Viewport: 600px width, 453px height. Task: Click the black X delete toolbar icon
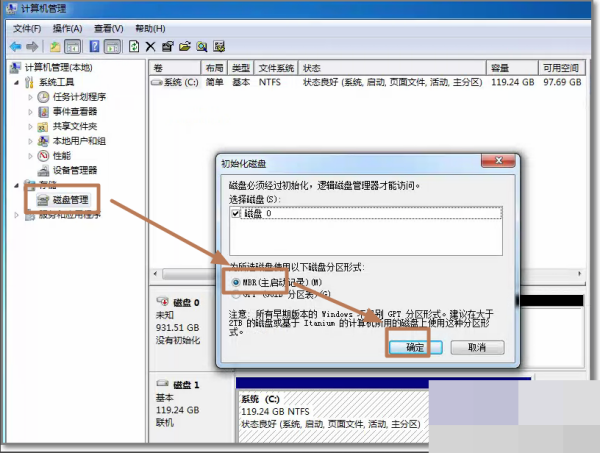(150, 47)
